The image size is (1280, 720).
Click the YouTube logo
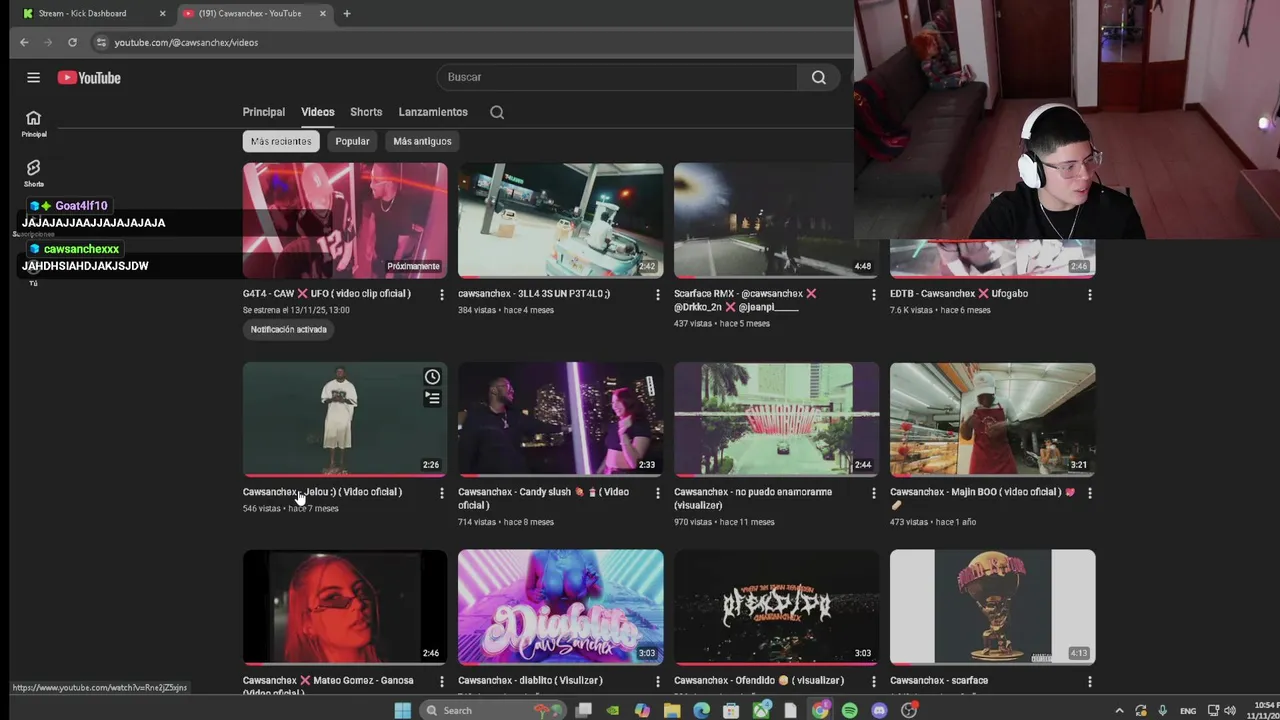(x=89, y=78)
